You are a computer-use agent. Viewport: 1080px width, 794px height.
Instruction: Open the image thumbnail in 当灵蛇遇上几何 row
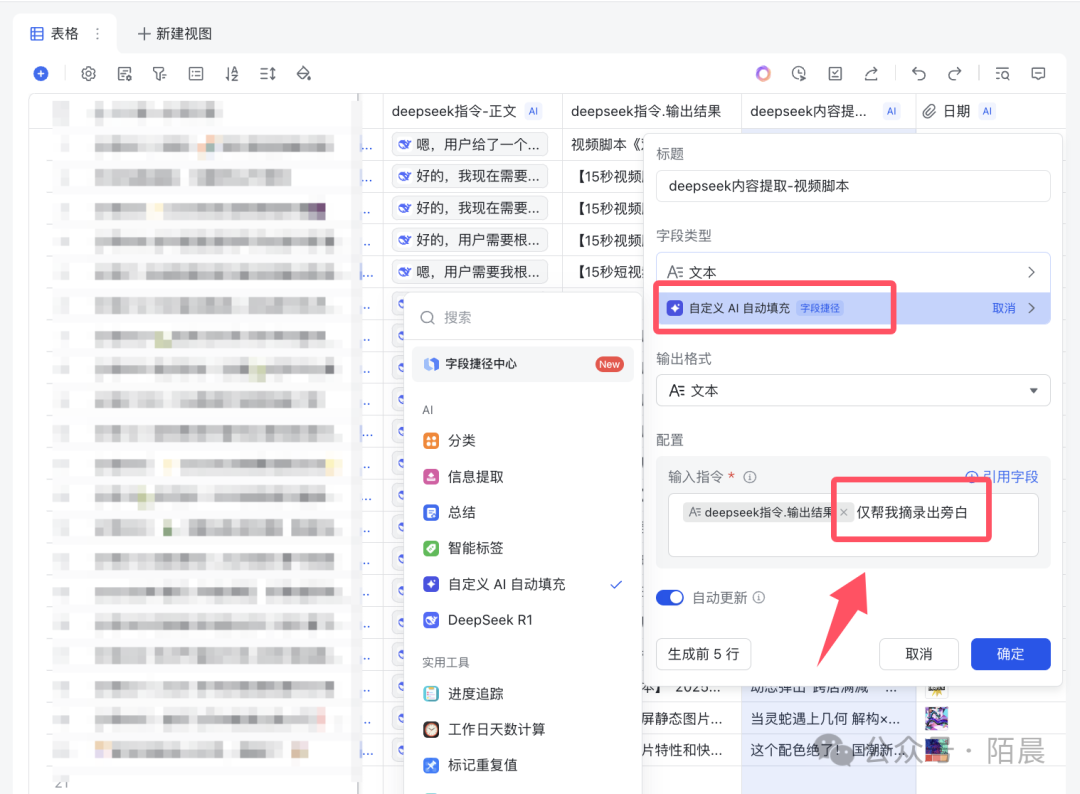[x=937, y=718]
